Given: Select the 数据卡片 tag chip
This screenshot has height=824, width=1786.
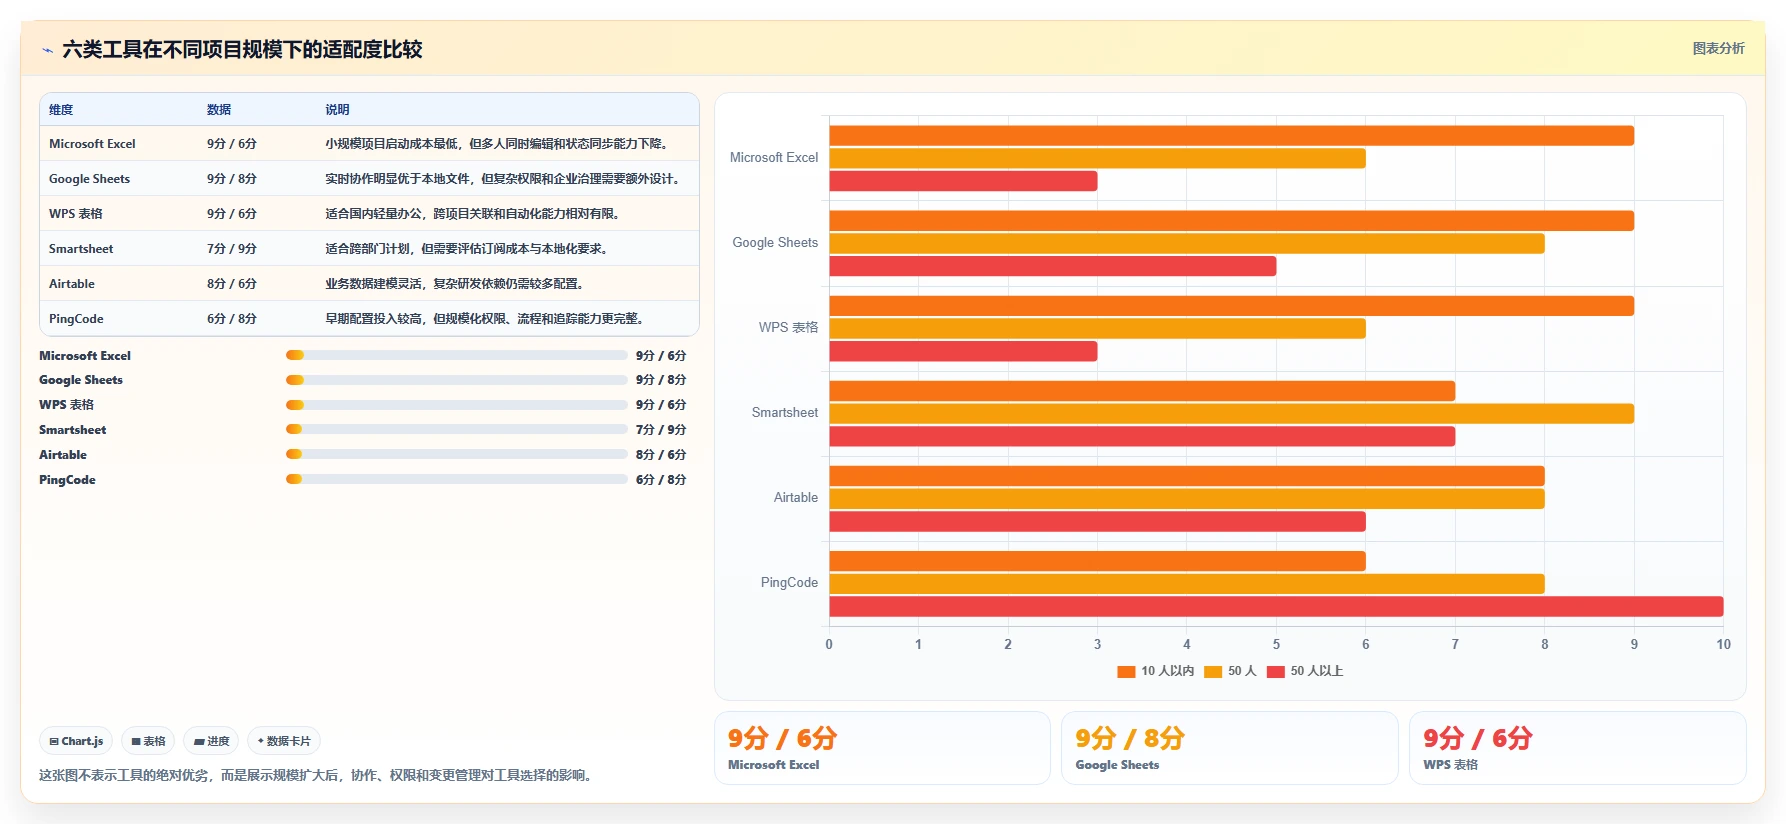Looking at the screenshot, I should click(x=284, y=741).
